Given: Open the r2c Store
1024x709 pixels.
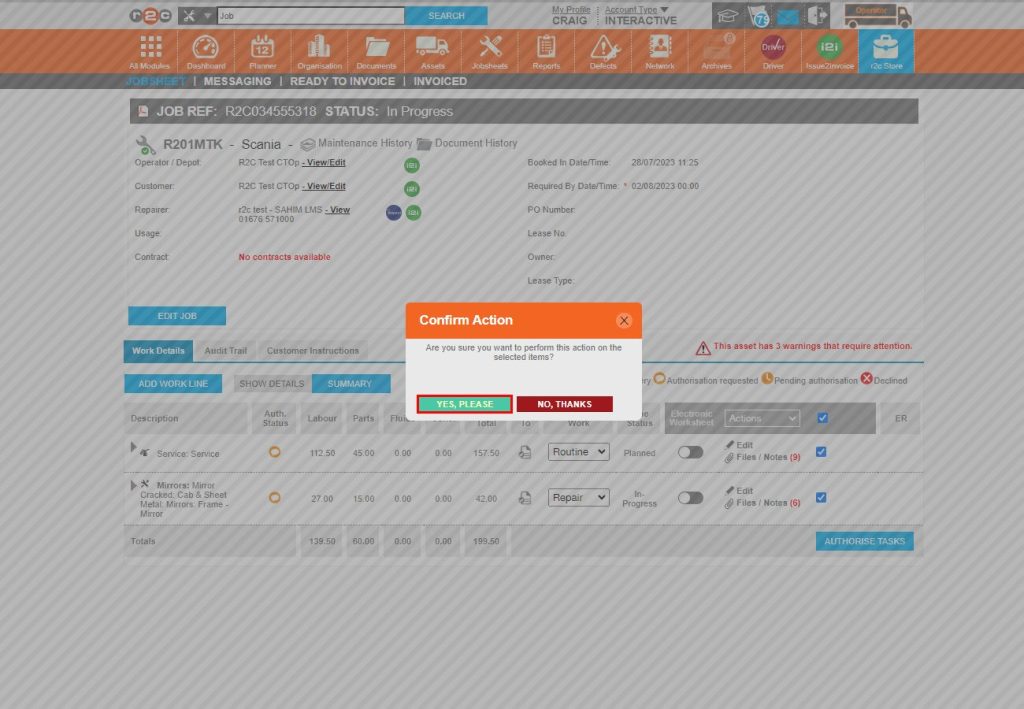Looking at the screenshot, I should click(885, 50).
